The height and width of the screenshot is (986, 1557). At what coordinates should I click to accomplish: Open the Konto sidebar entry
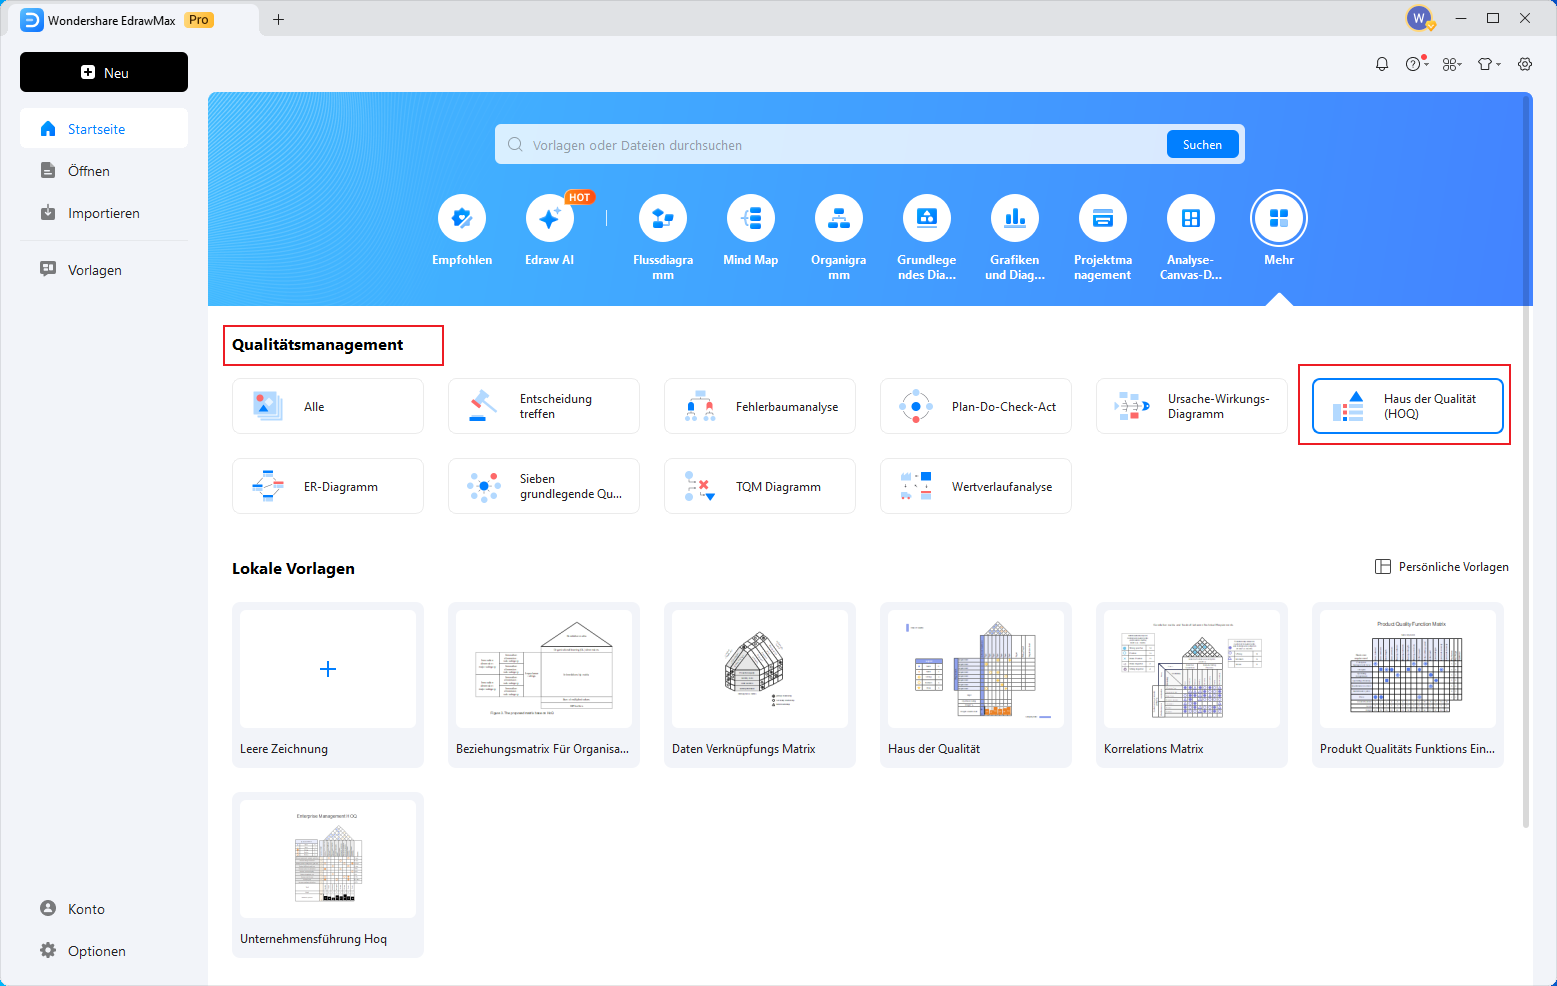104,909
